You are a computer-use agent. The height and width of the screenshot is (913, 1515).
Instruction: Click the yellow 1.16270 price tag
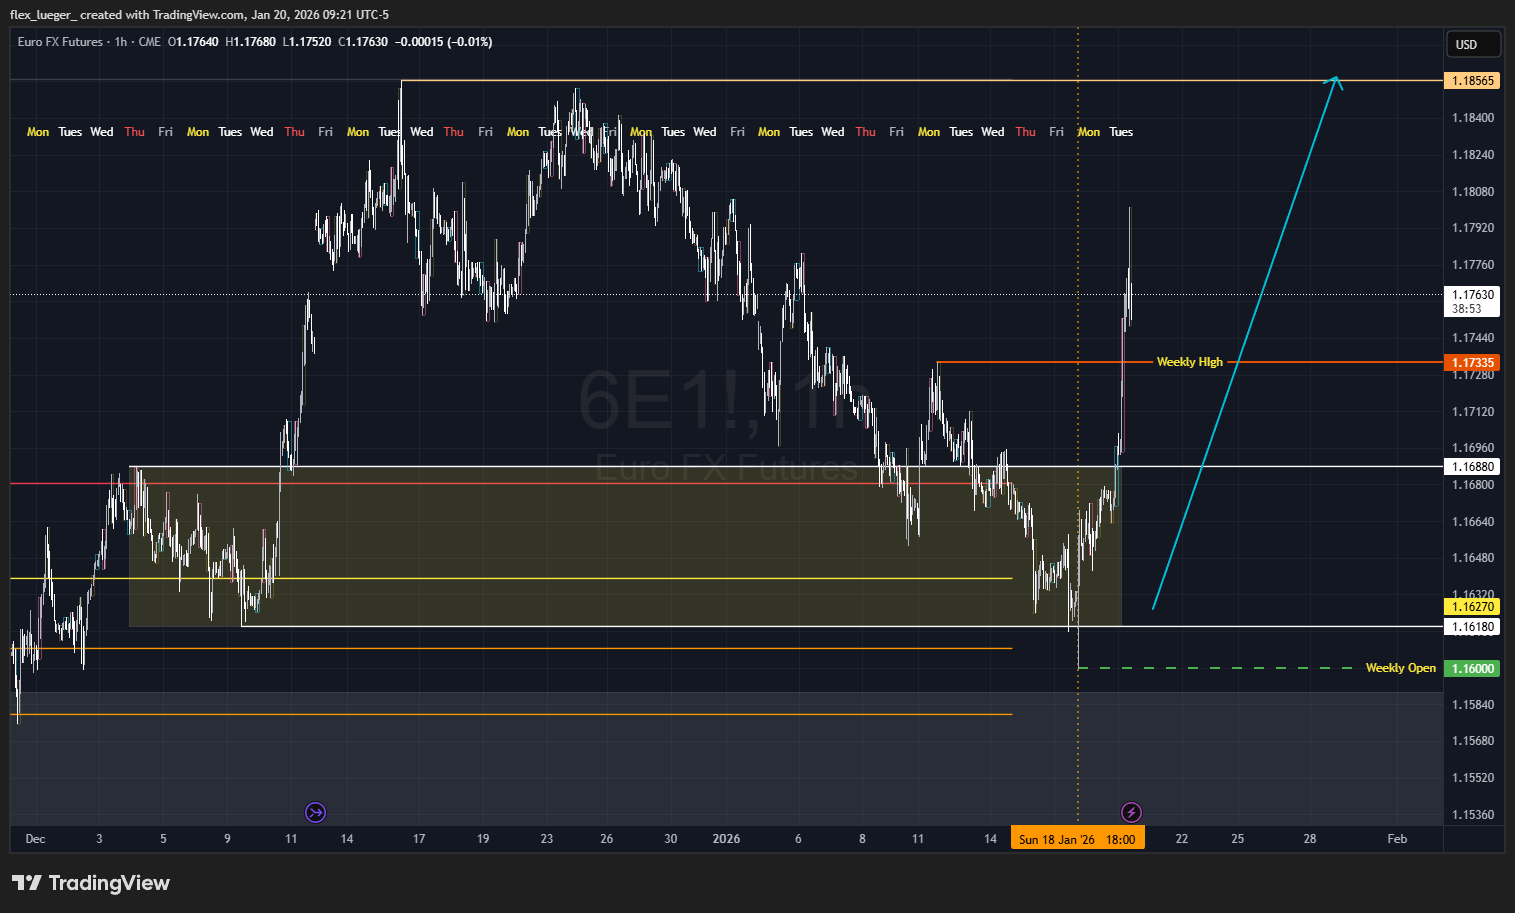coord(1472,607)
